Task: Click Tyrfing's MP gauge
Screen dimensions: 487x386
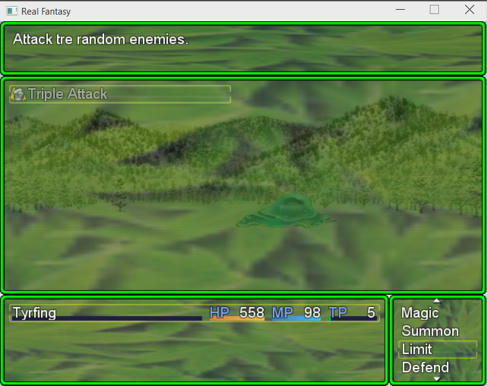Action: point(296,318)
